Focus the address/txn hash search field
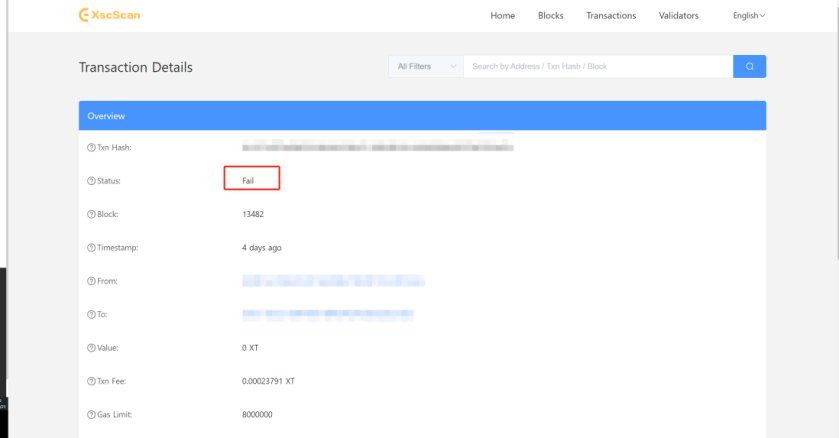The height and width of the screenshot is (438, 839). [598, 66]
